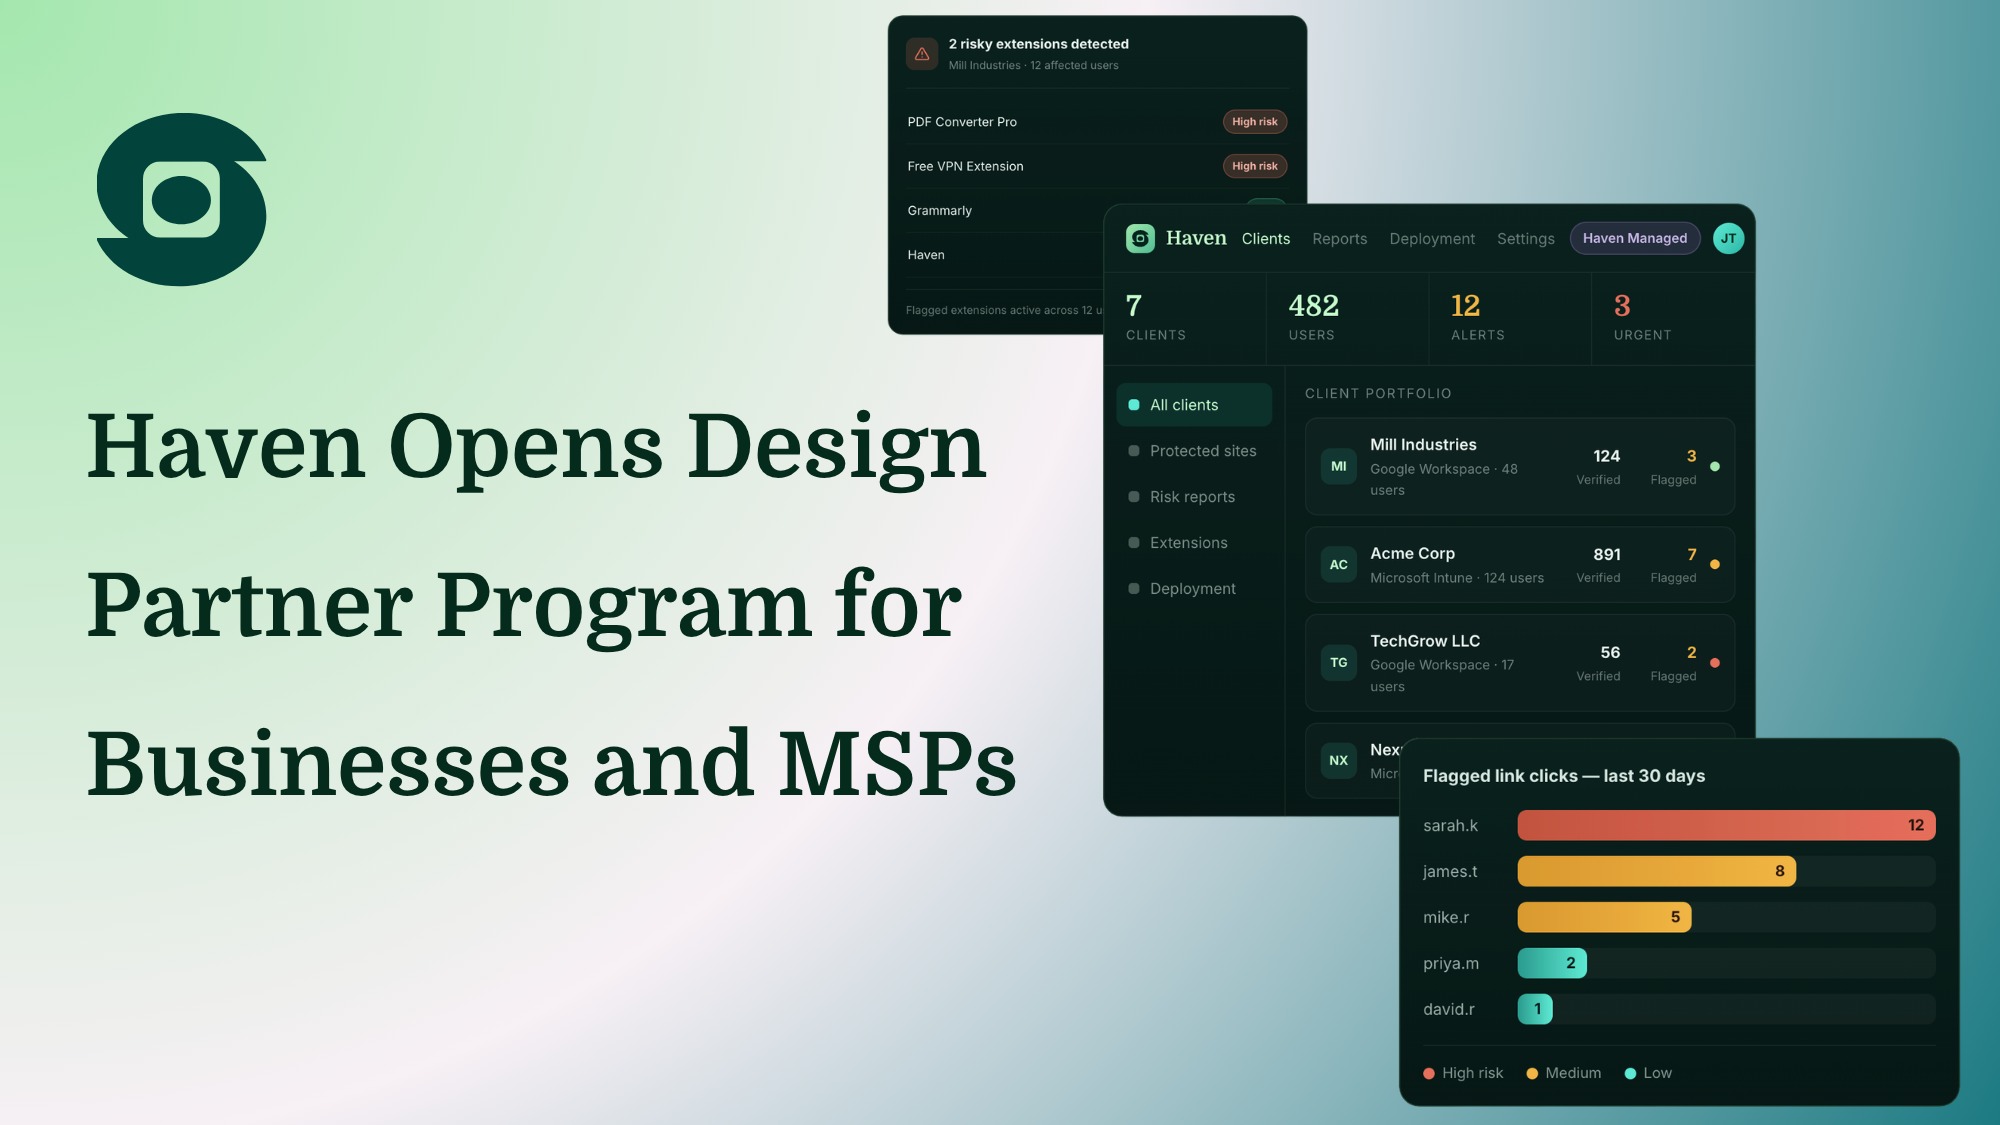The width and height of the screenshot is (2000, 1125).
Task: Open Deployment in the sidebar
Action: [x=1194, y=589]
